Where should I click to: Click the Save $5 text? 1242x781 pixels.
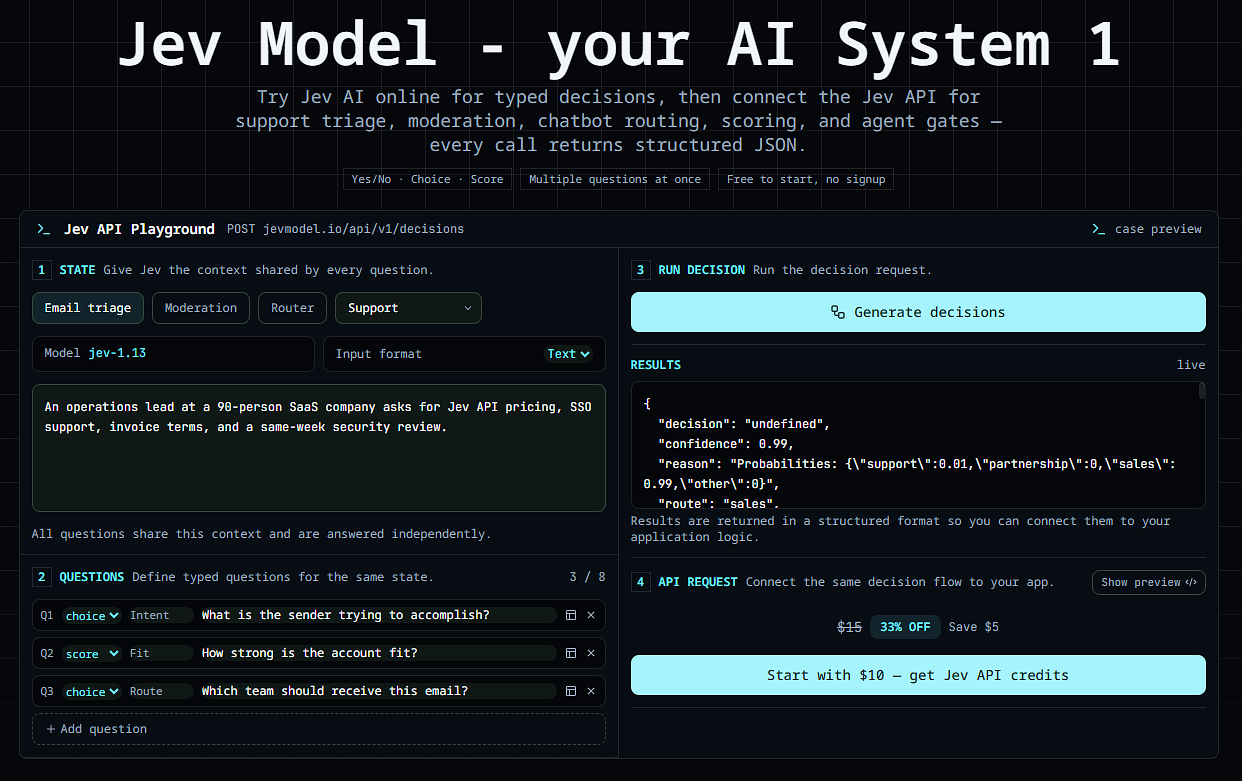tap(974, 627)
